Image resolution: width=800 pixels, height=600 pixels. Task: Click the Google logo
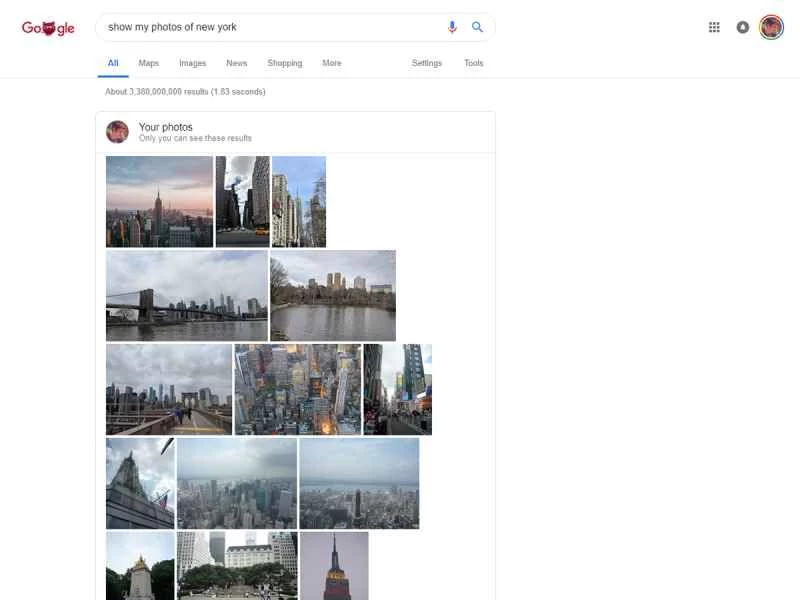pyautogui.click(x=46, y=27)
